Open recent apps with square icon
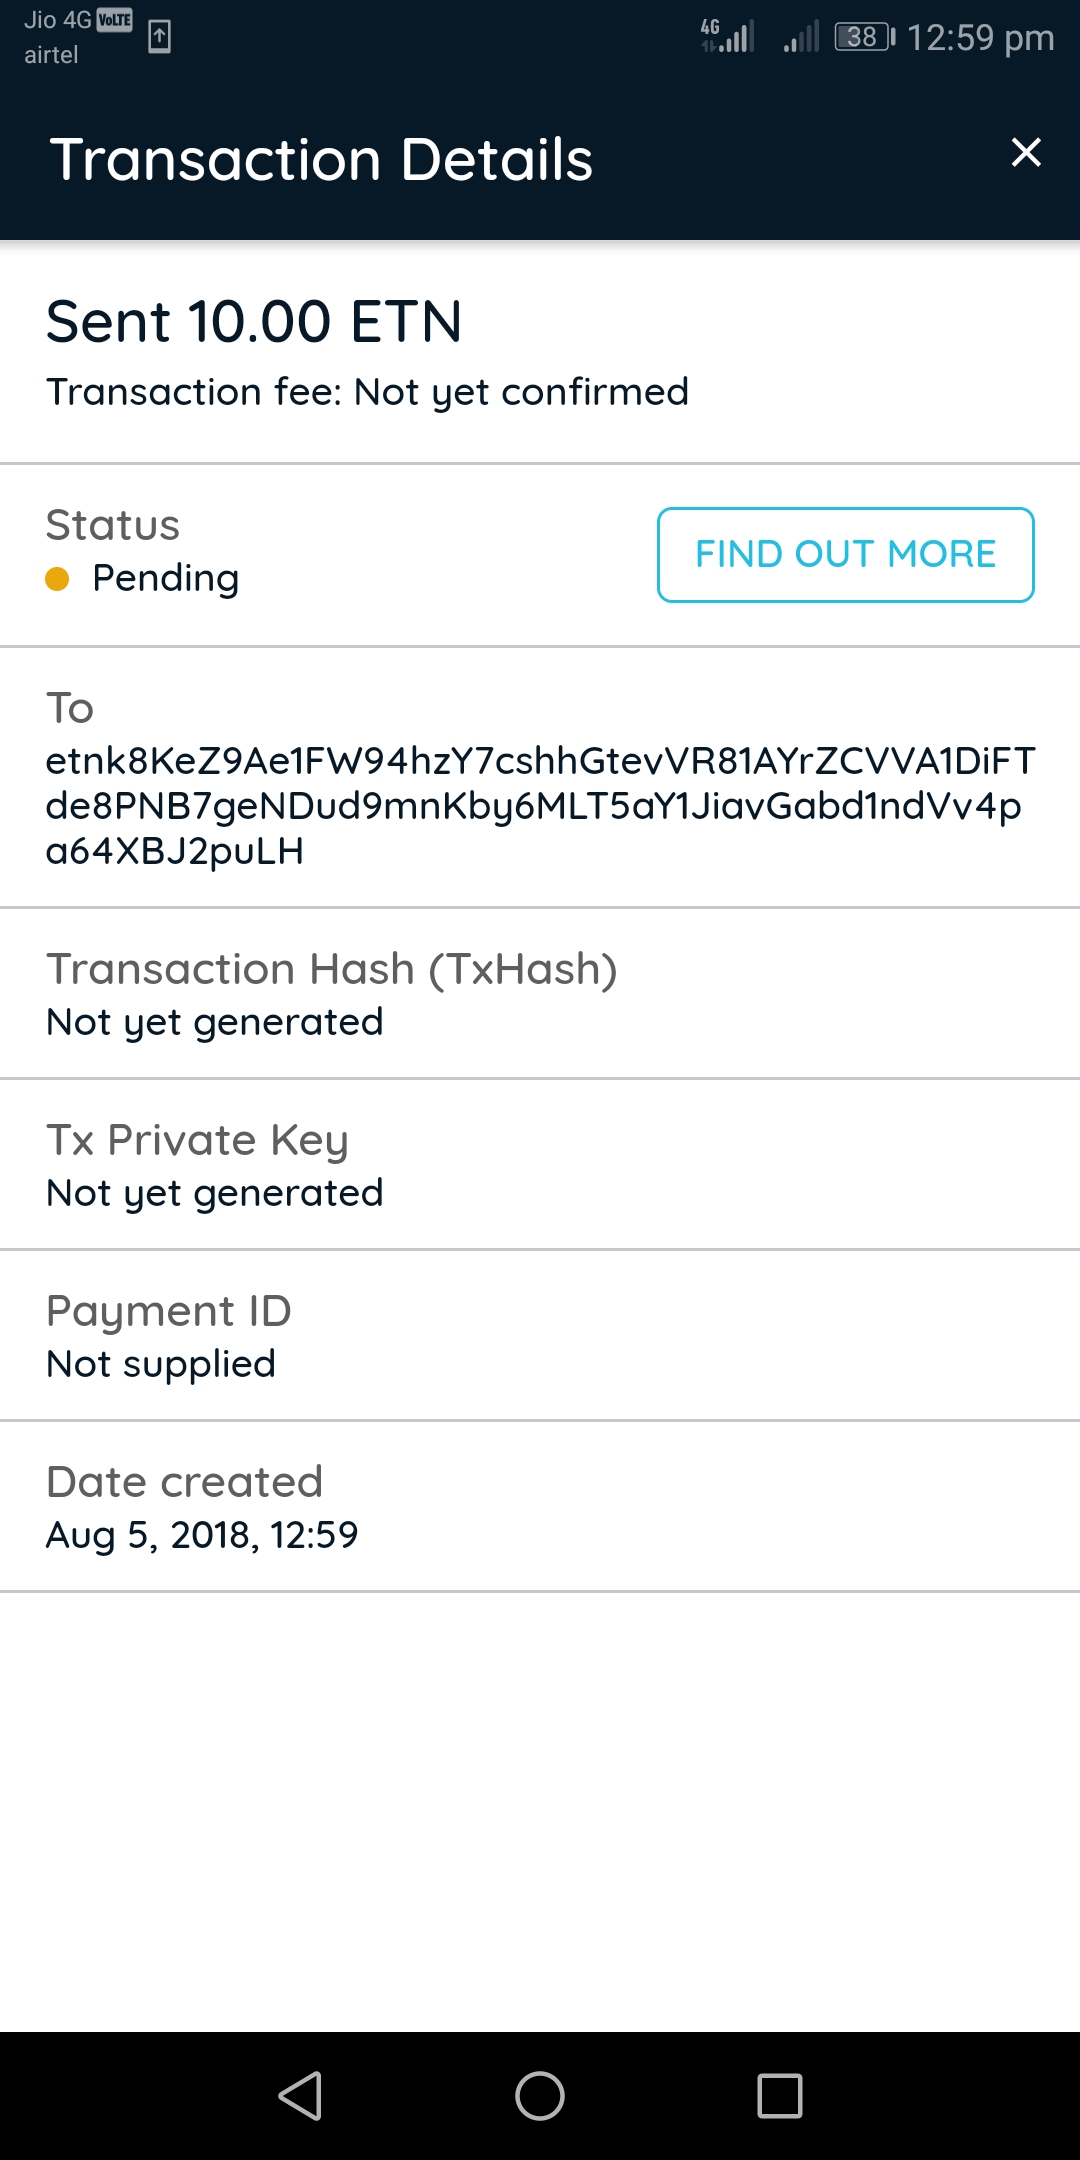 tap(780, 2095)
